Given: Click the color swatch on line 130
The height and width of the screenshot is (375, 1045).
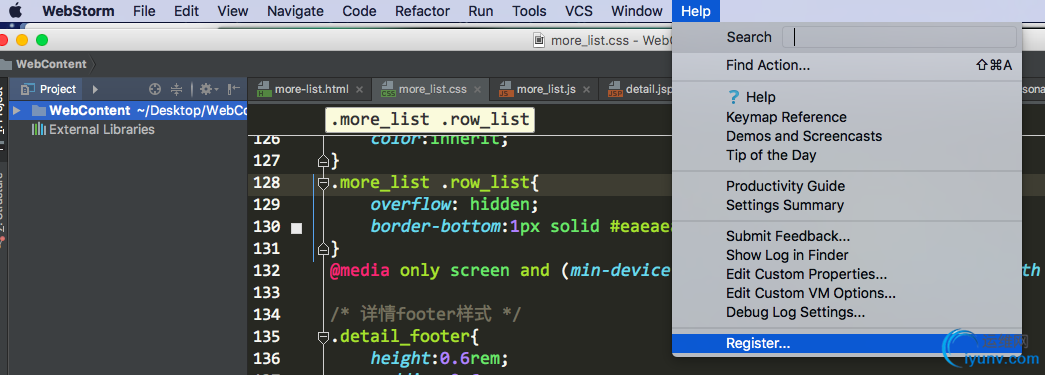Looking at the screenshot, I should point(297,228).
